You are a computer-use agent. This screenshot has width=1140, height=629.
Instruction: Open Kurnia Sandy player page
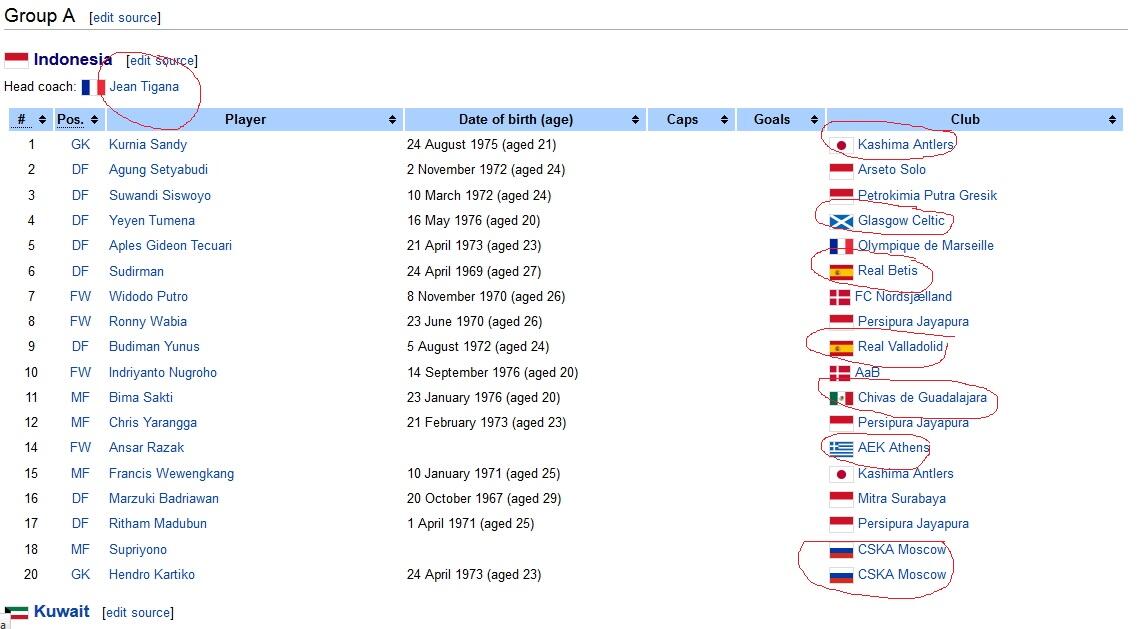click(148, 145)
